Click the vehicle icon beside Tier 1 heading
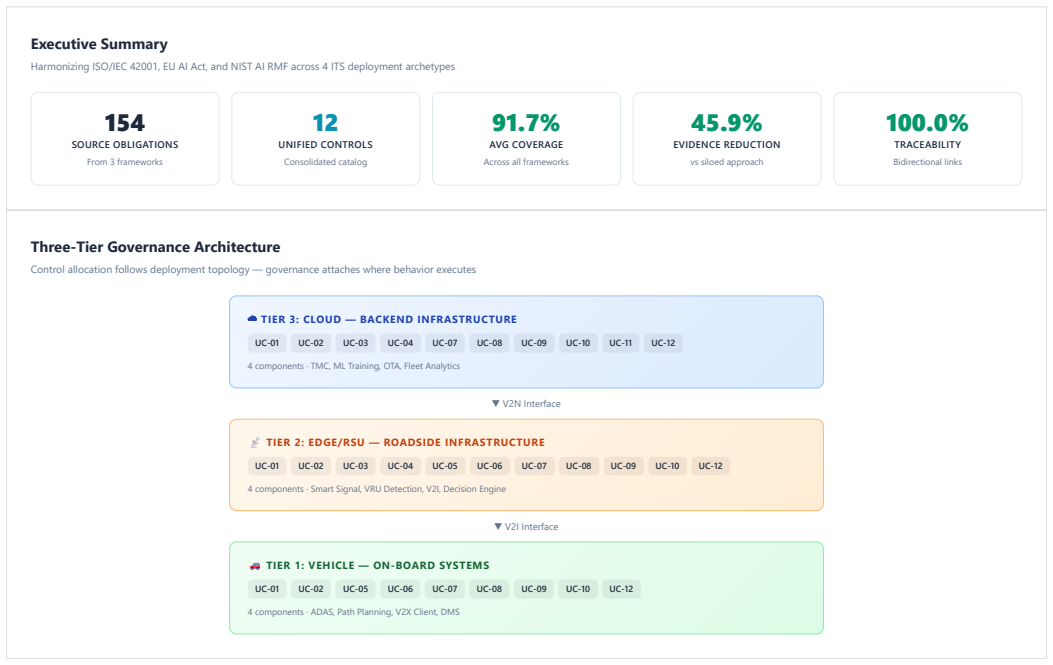Image resolution: width=1053 pixels, height=665 pixels. pos(255,566)
